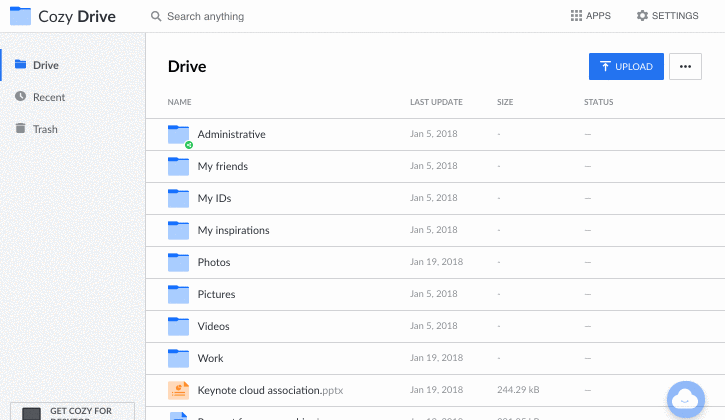Click the Keynote pptx file icon
Viewport: 725px width, 420px height.
point(178,390)
